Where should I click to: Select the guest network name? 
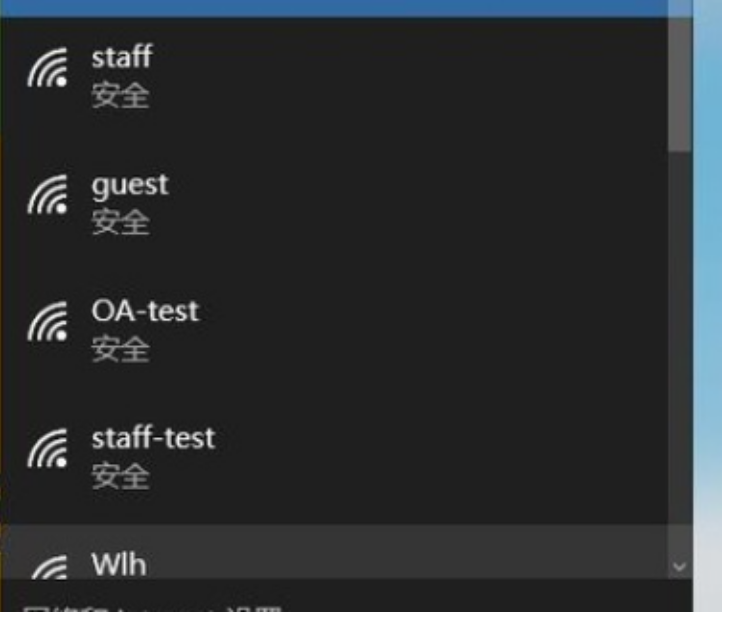(x=130, y=185)
